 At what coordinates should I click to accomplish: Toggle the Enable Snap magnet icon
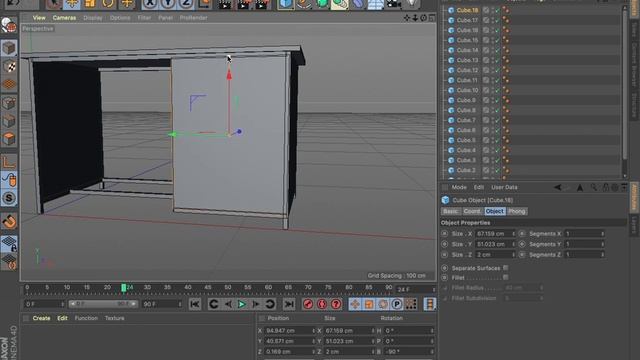tap(9, 221)
